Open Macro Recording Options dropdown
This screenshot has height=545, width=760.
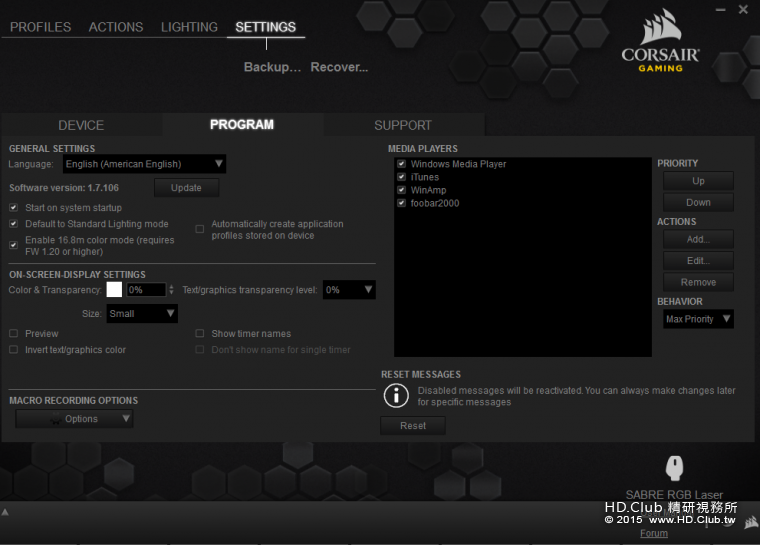coord(74,419)
